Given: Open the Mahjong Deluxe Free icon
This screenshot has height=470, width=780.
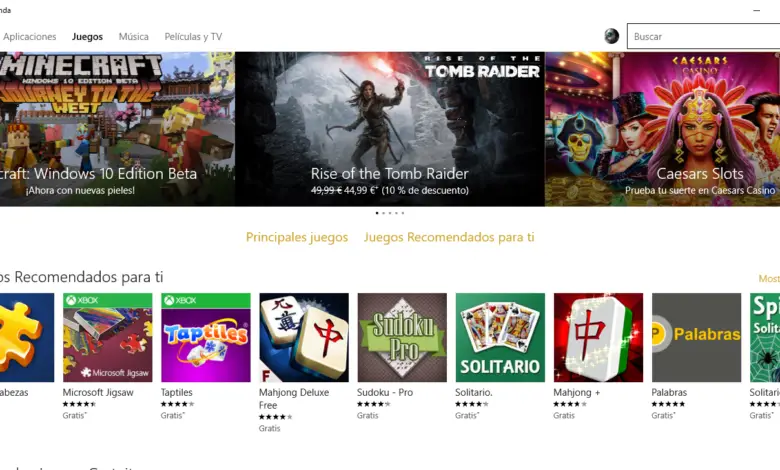Looking at the screenshot, I should tap(304, 338).
